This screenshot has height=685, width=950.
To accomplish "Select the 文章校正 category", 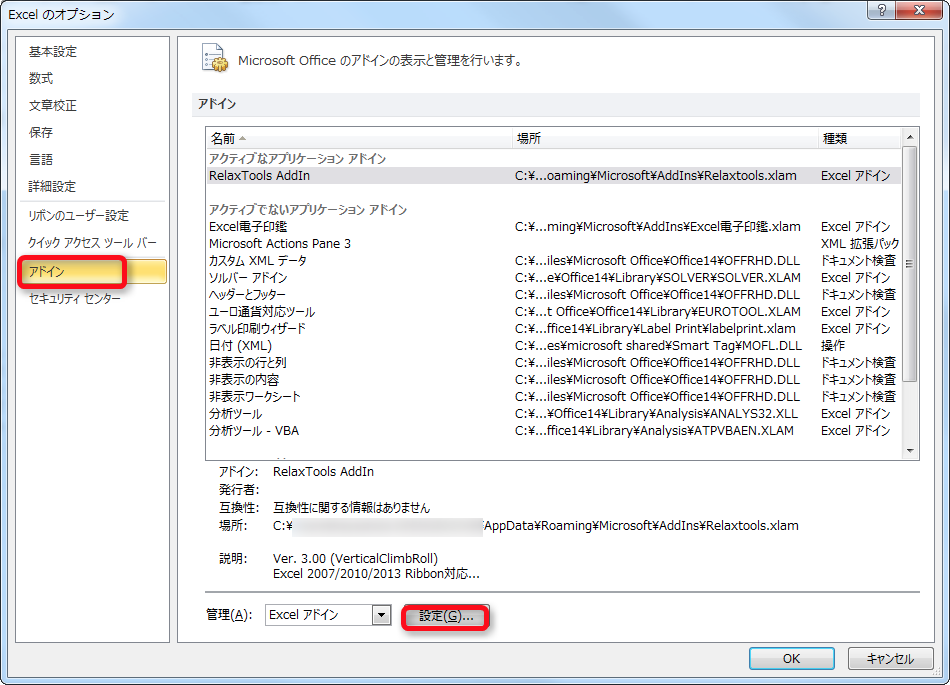I will [x=53, y=105].
